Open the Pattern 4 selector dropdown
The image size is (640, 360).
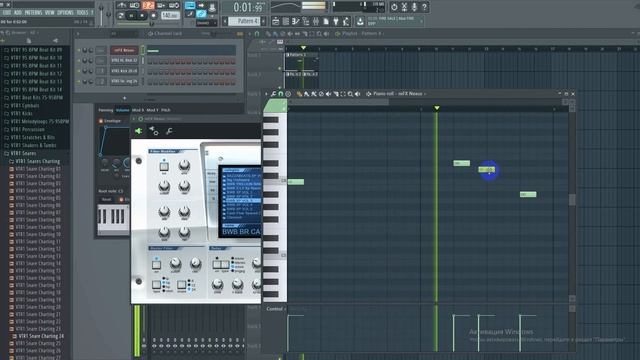(x=243, y=21)
